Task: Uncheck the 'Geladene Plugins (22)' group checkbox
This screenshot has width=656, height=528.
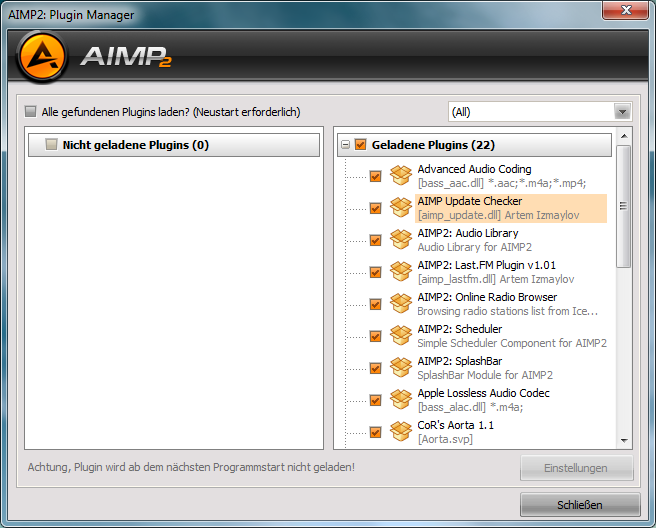Action: 360,144
